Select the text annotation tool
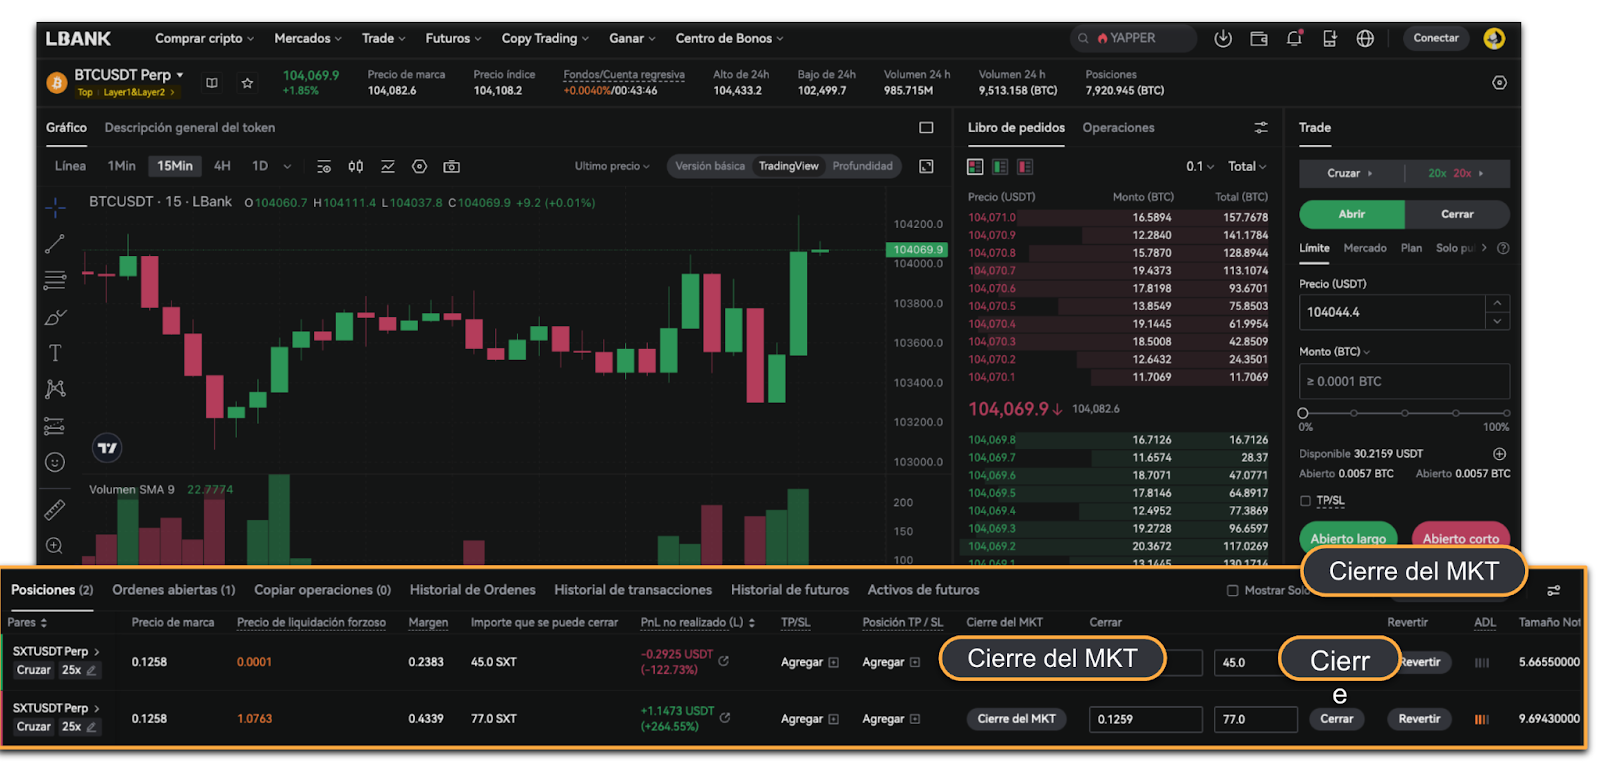The height and width of the screenshot is (766, 1600). tap(55, 353)
